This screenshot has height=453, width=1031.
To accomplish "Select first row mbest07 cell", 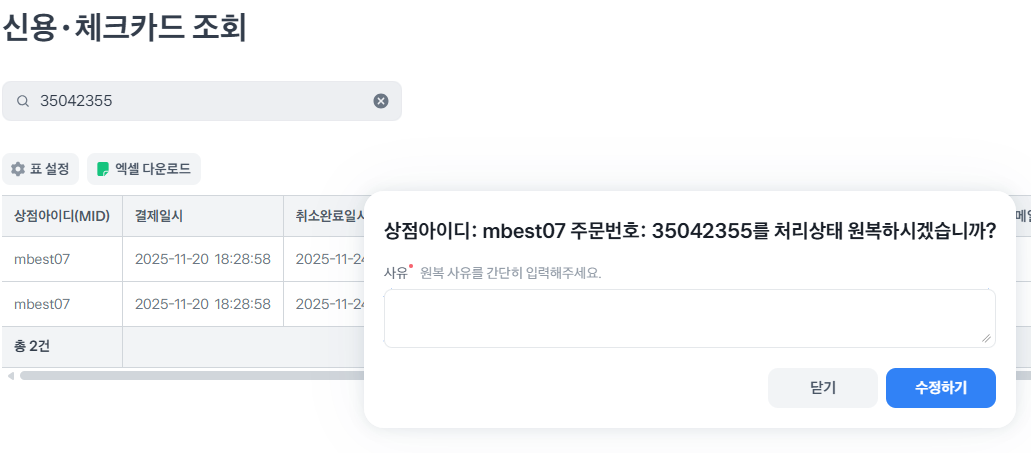I will point(42,259).
